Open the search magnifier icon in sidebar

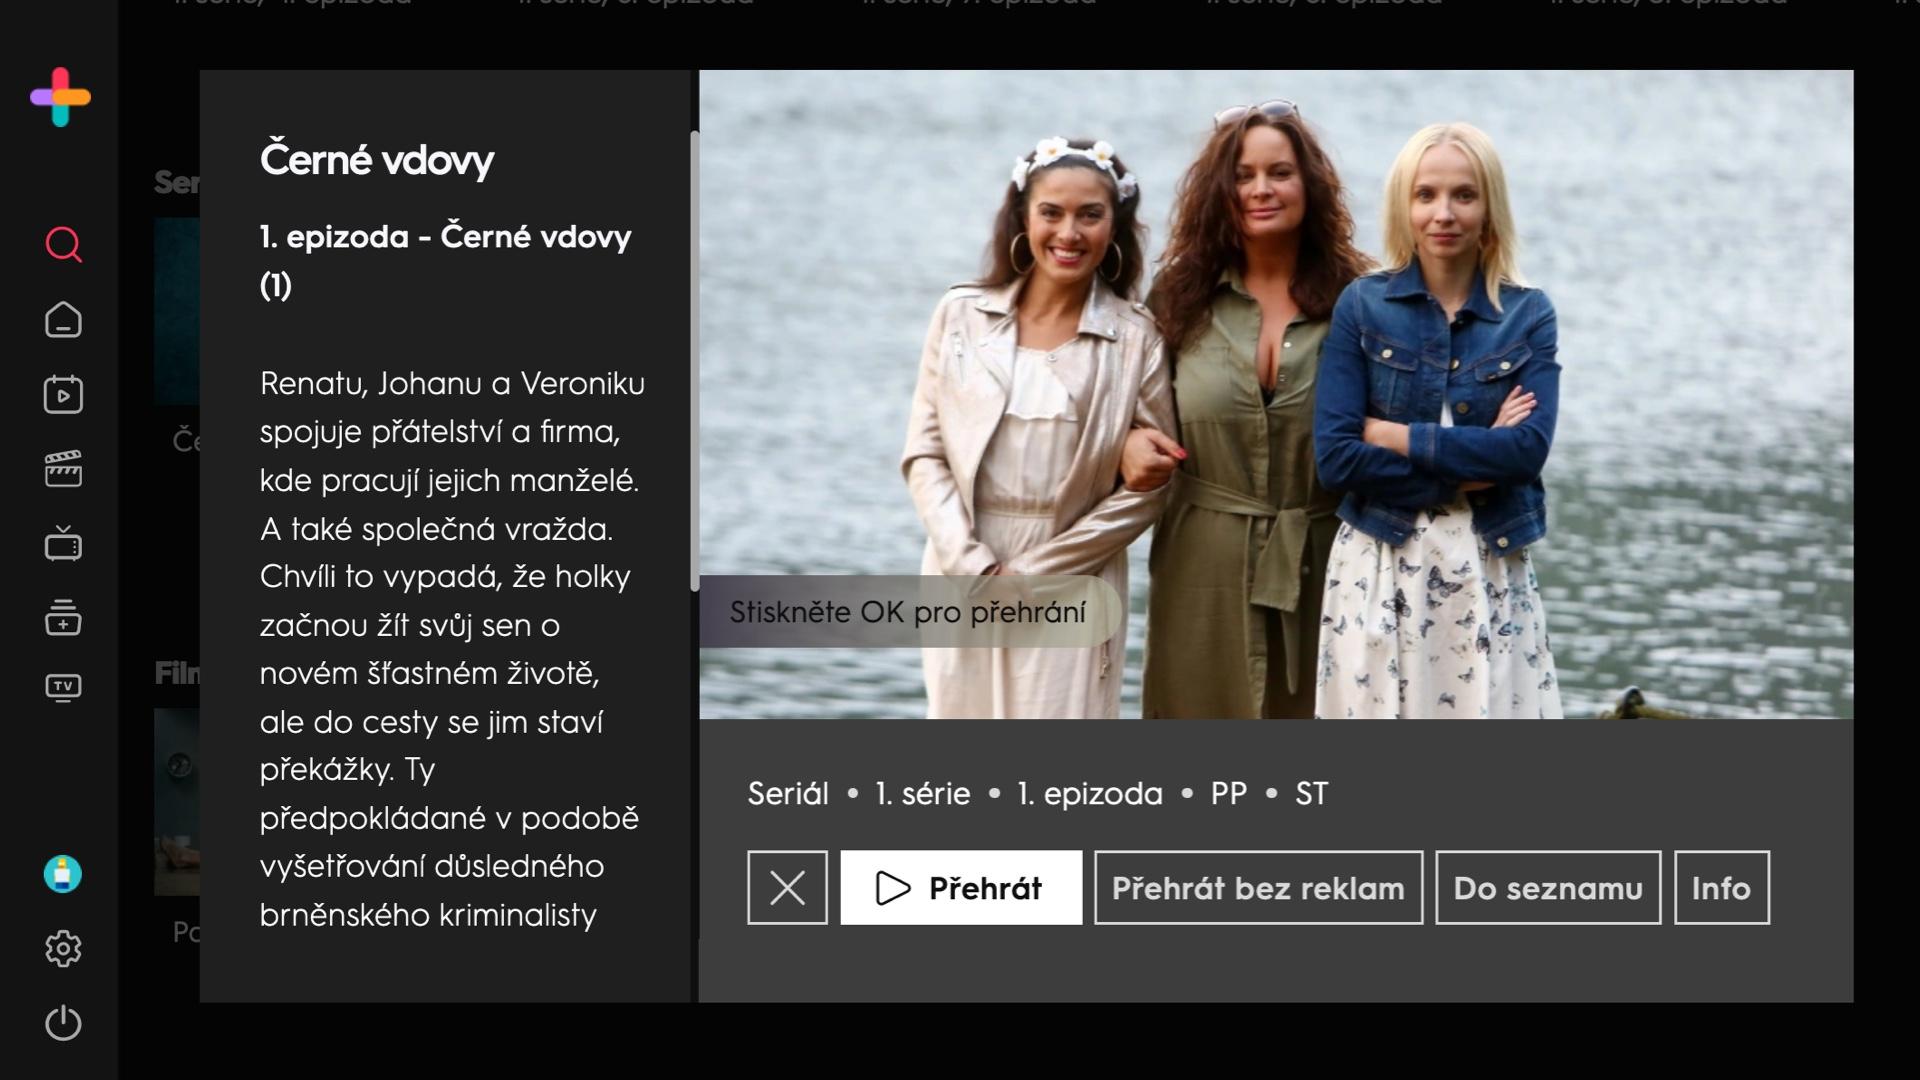(x=63, y=245)
